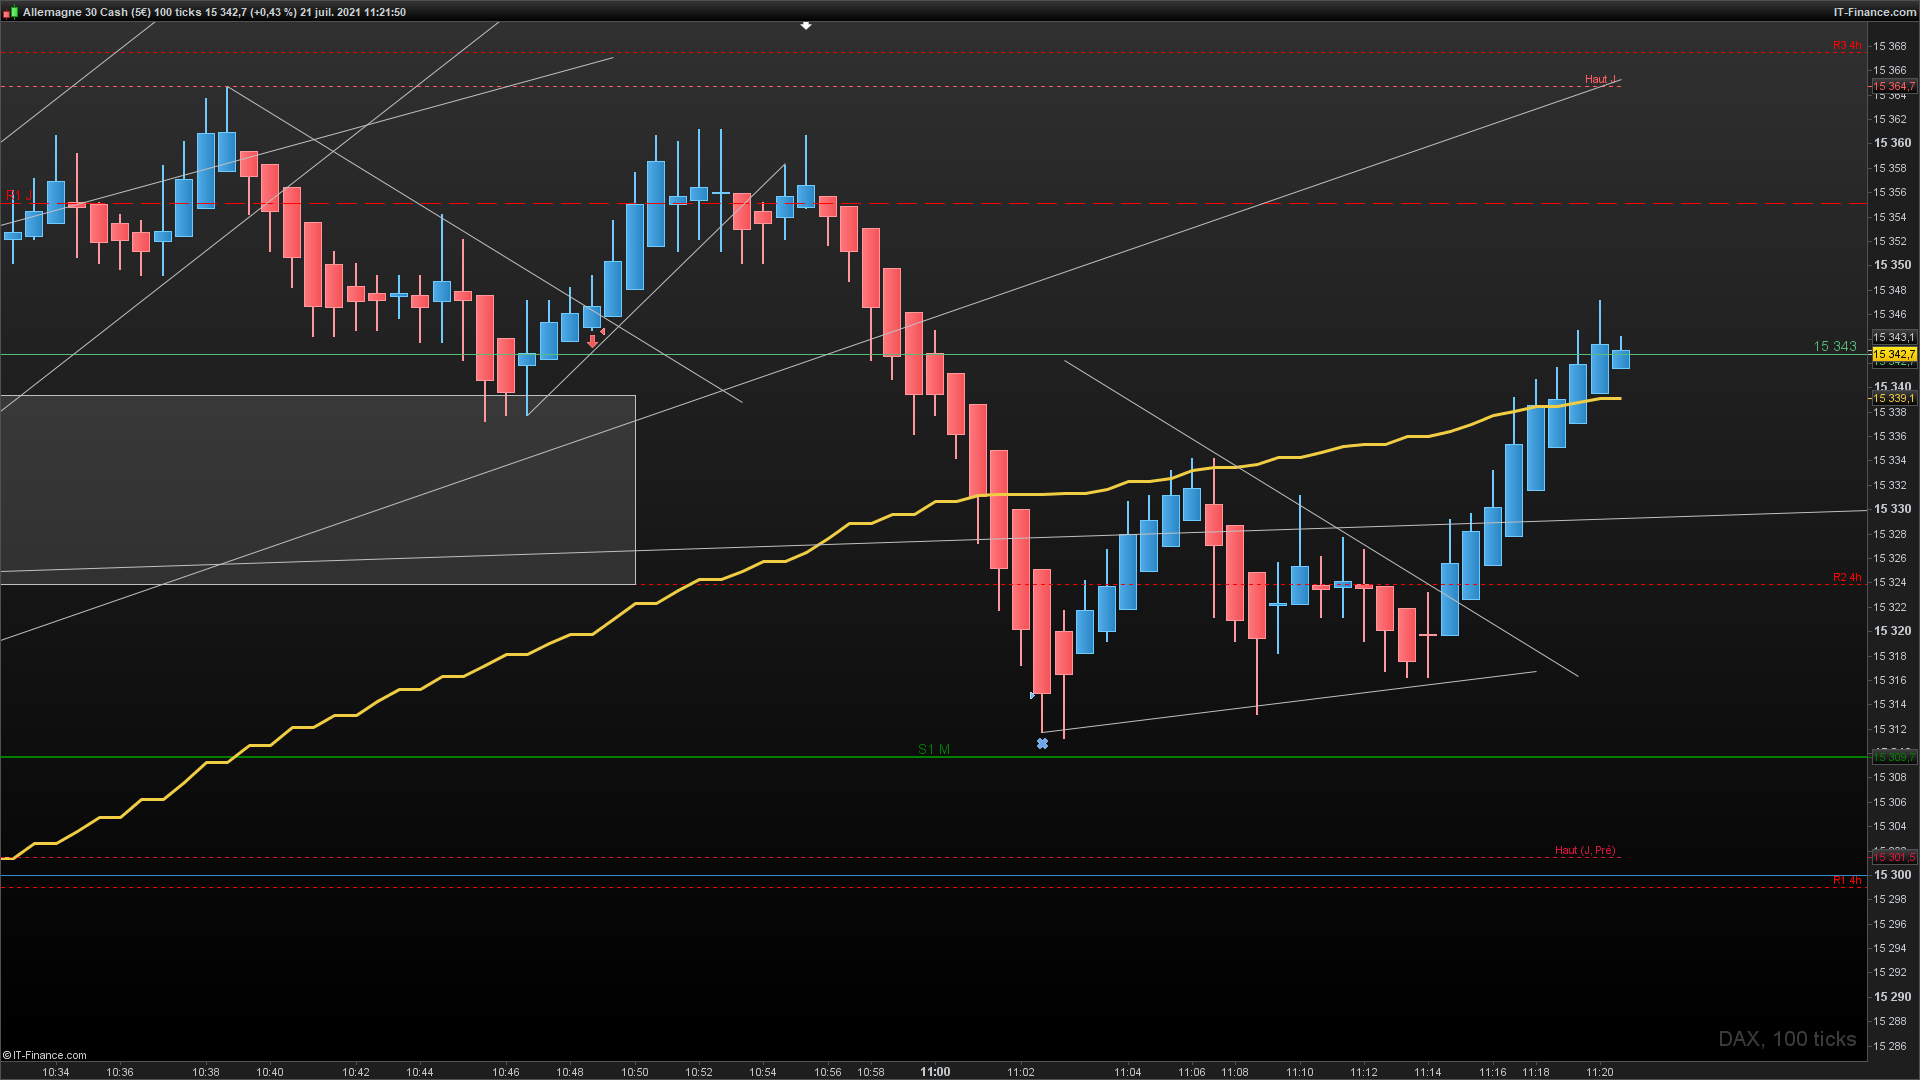Click the Haut J high-of-day label
Screen dimensions: 1920x1080
pyautogui.click(x=1600, y=79)
